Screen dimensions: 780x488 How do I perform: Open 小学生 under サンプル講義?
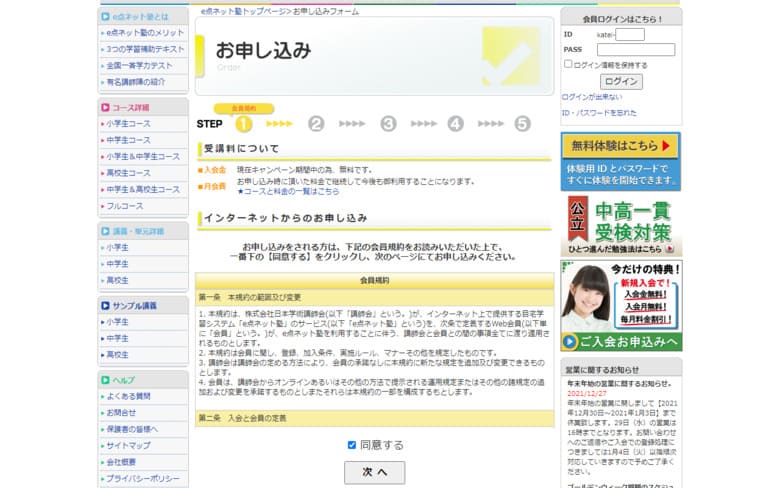(x=117, y=322)
